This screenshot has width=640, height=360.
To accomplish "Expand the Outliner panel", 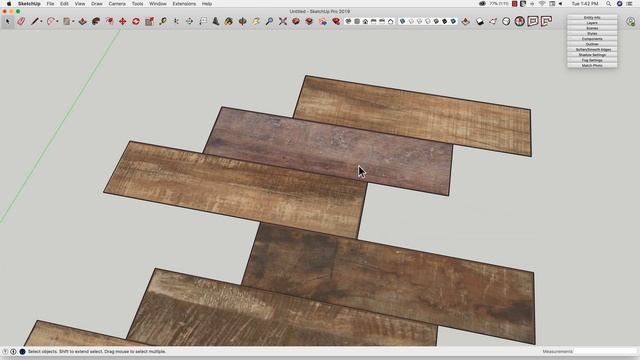I will 592,44.
